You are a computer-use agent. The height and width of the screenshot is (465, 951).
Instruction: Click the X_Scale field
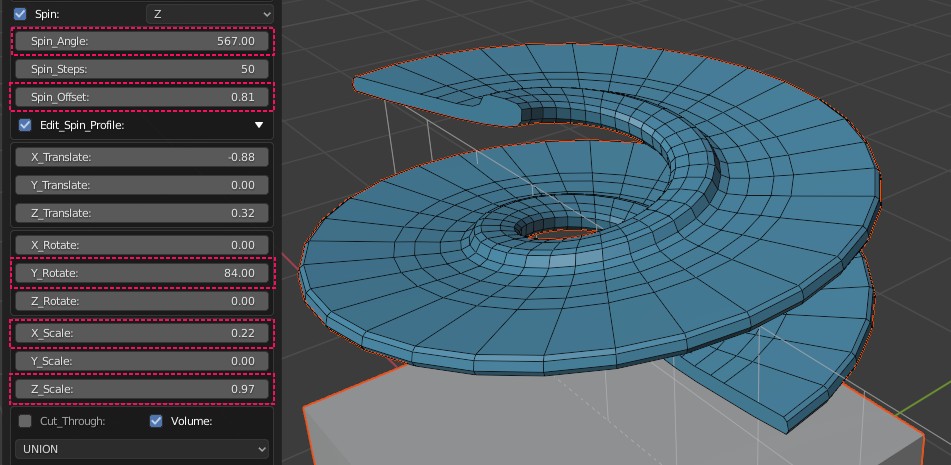pos(141,333)
